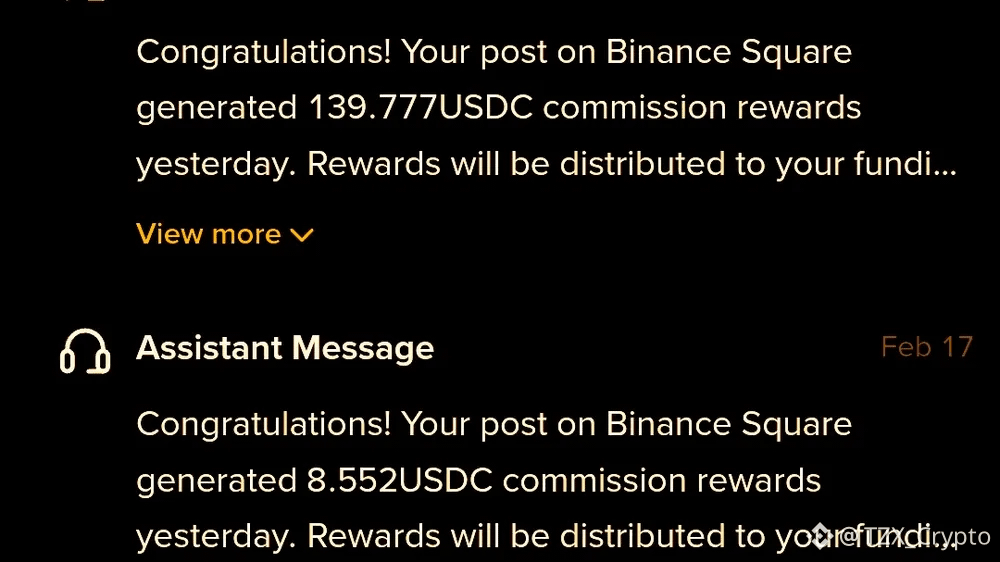Click the truncated ellipsis after "fundi"
This screenshot has height=562, width=1000.
click(x=945, y=165)
